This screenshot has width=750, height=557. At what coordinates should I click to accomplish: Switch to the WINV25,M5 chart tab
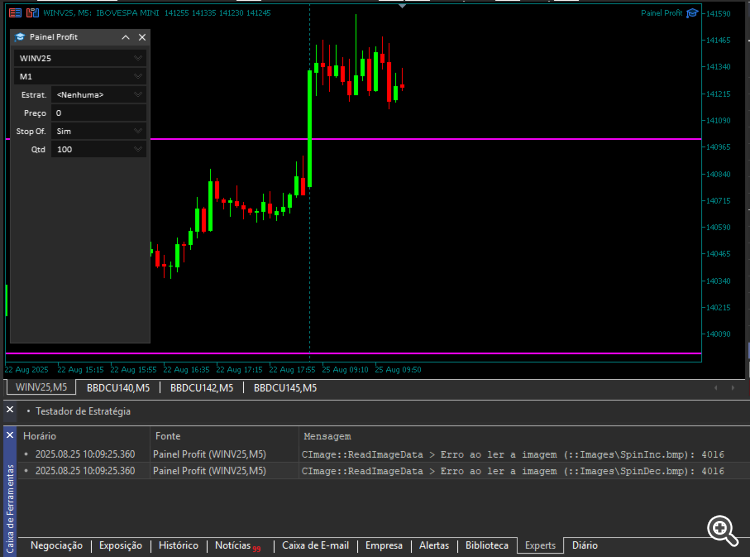click(x=41, y=387)
